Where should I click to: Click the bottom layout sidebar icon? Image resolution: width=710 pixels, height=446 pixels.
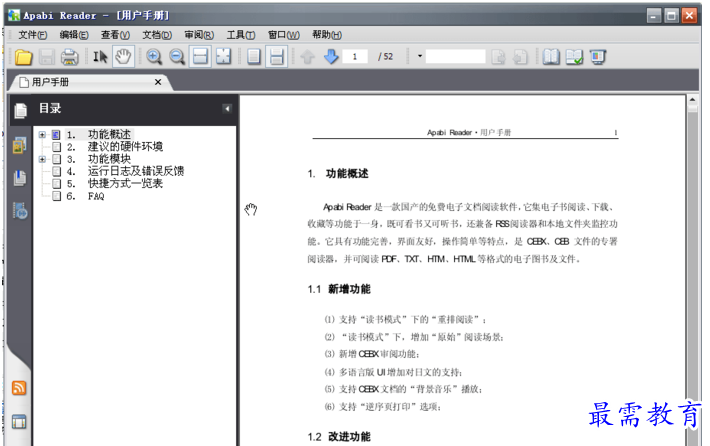pos(19,422)
